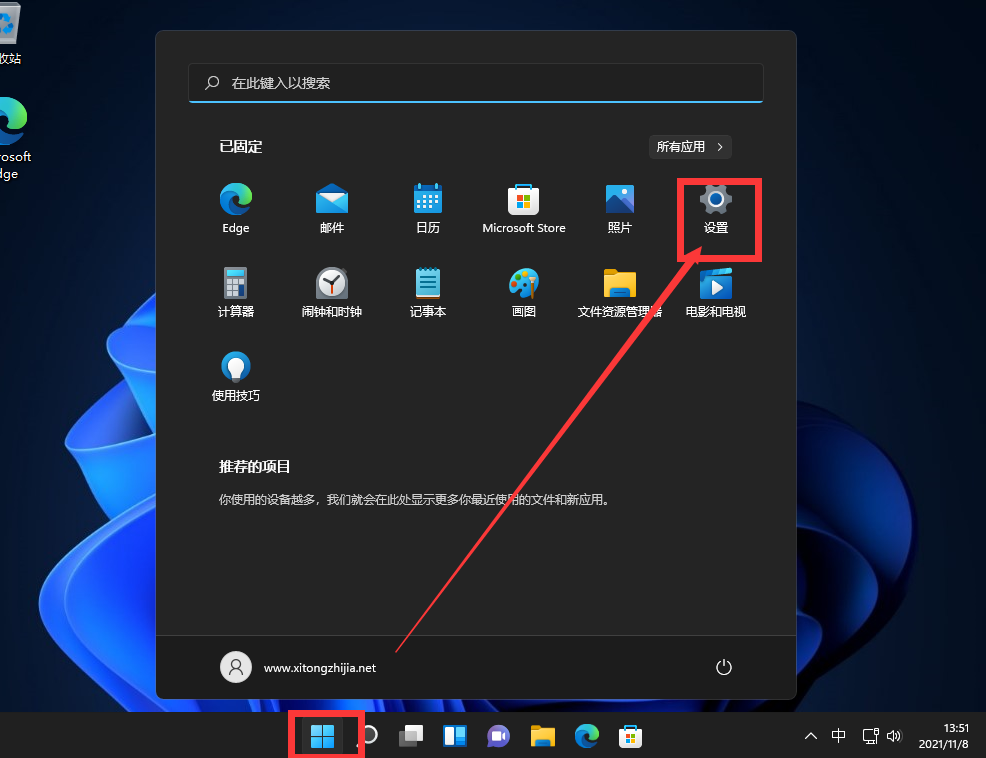Launch the 计算器 (Calculator) app
This screenshot has height=758, width=986.
pos(235,291)
